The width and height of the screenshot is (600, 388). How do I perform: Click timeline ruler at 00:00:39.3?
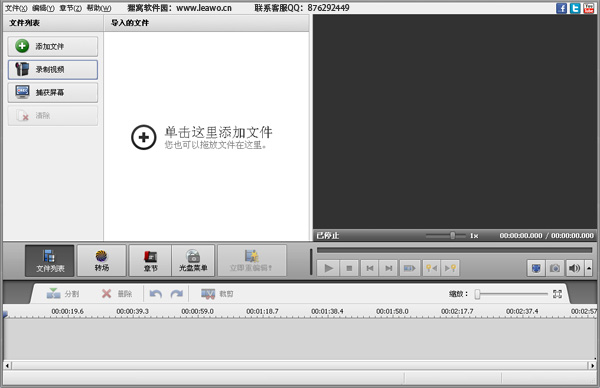tap(132, 312)
